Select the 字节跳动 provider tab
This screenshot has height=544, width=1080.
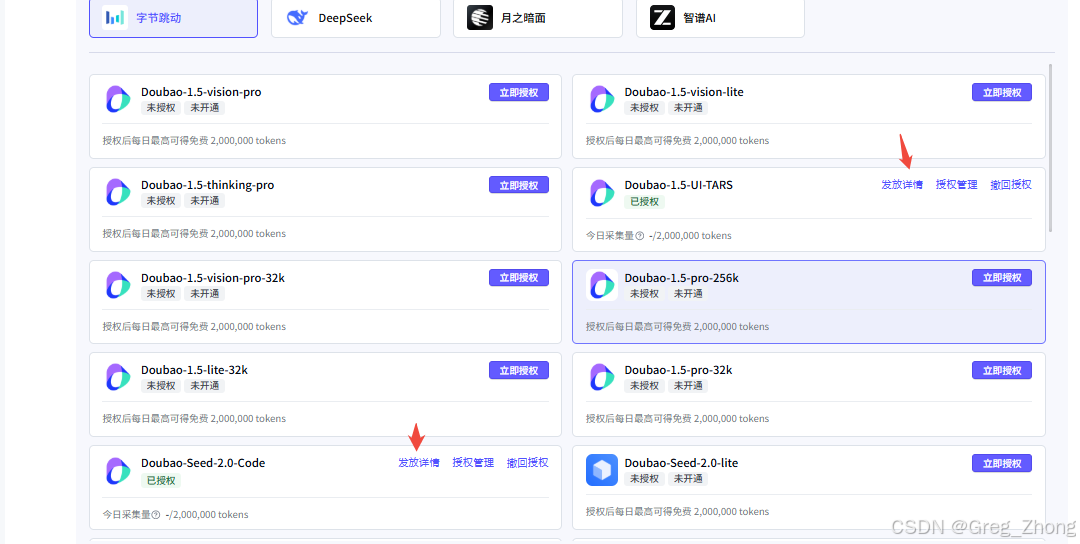174,18
